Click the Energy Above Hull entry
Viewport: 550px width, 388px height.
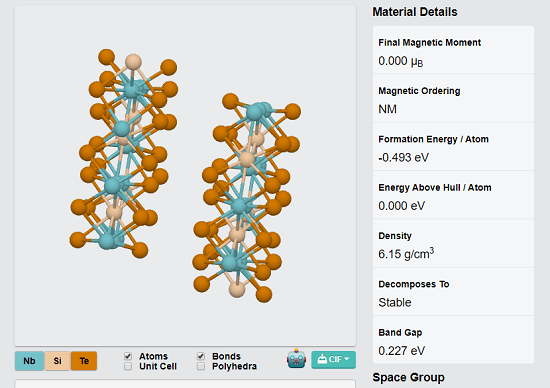(453, 195)
